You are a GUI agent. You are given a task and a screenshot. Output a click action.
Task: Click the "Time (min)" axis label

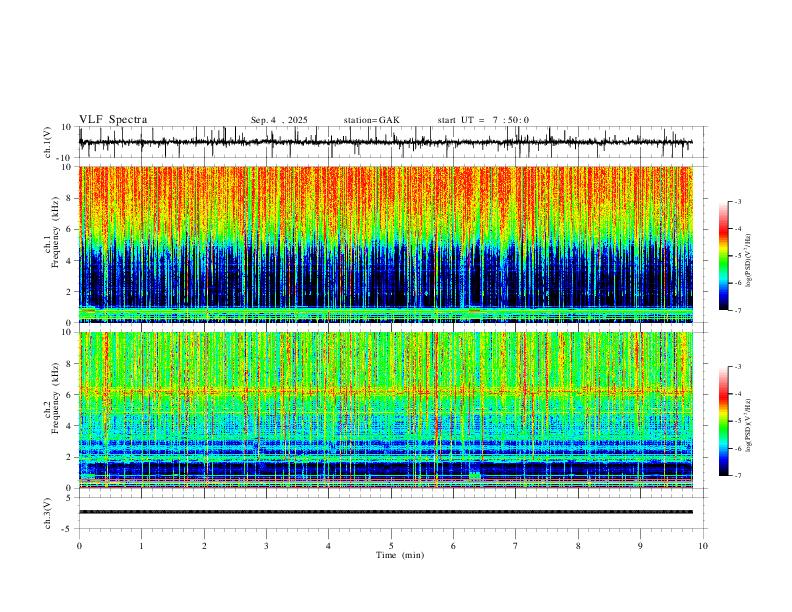click(x=400, y=555)
